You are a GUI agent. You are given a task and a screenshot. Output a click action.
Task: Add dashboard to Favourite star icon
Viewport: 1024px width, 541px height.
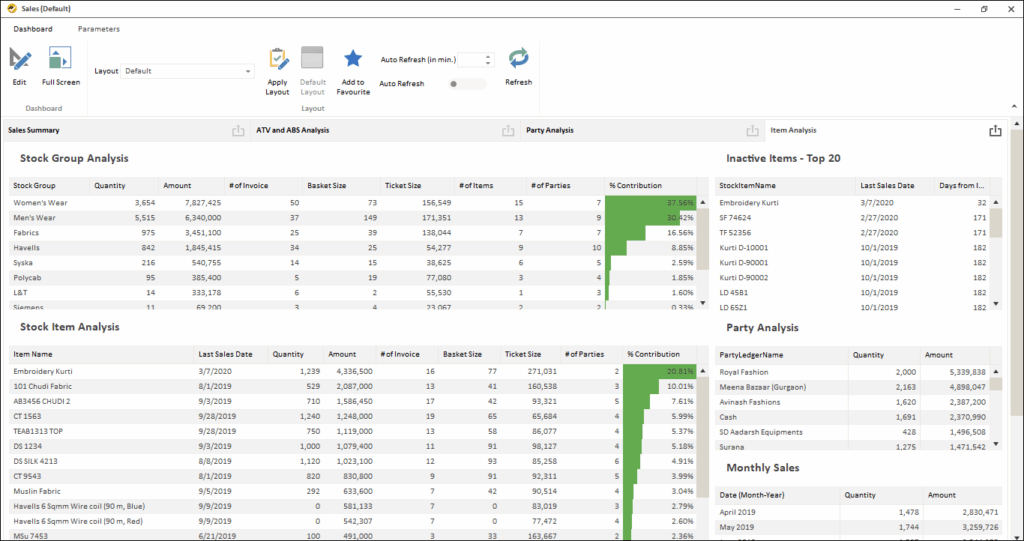pyautogui.click(x=353, y=59)
